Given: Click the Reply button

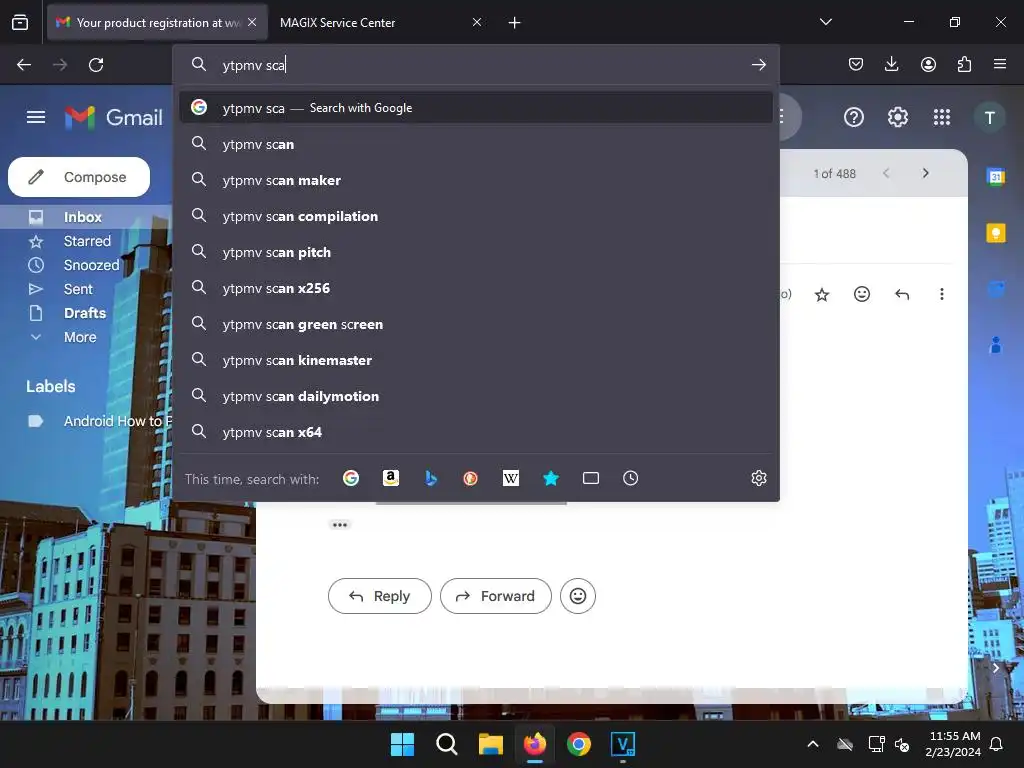Looking at the screenshot, I should click(x=379, y=596).
